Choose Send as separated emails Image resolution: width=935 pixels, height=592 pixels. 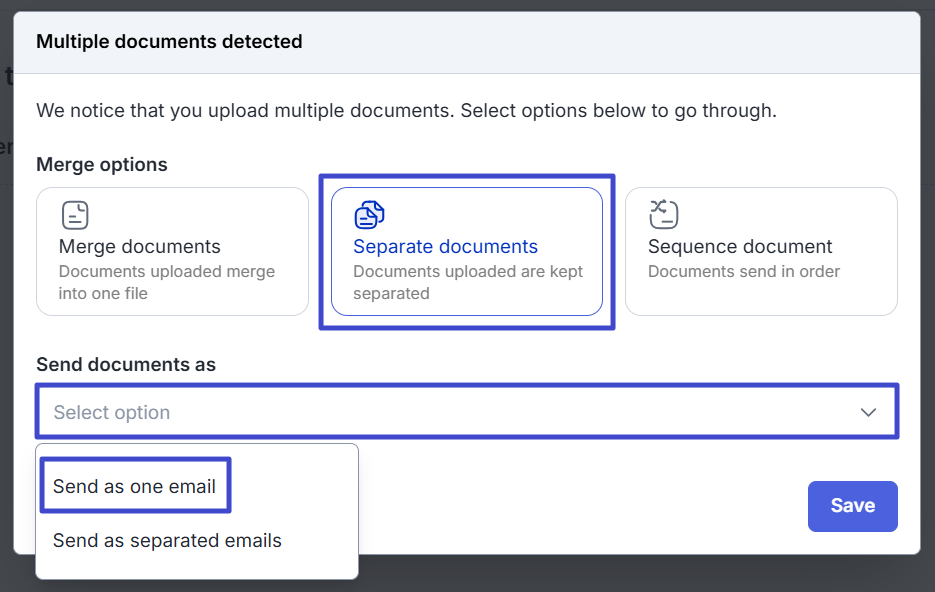pyautogui.click(x=167, y=541)
